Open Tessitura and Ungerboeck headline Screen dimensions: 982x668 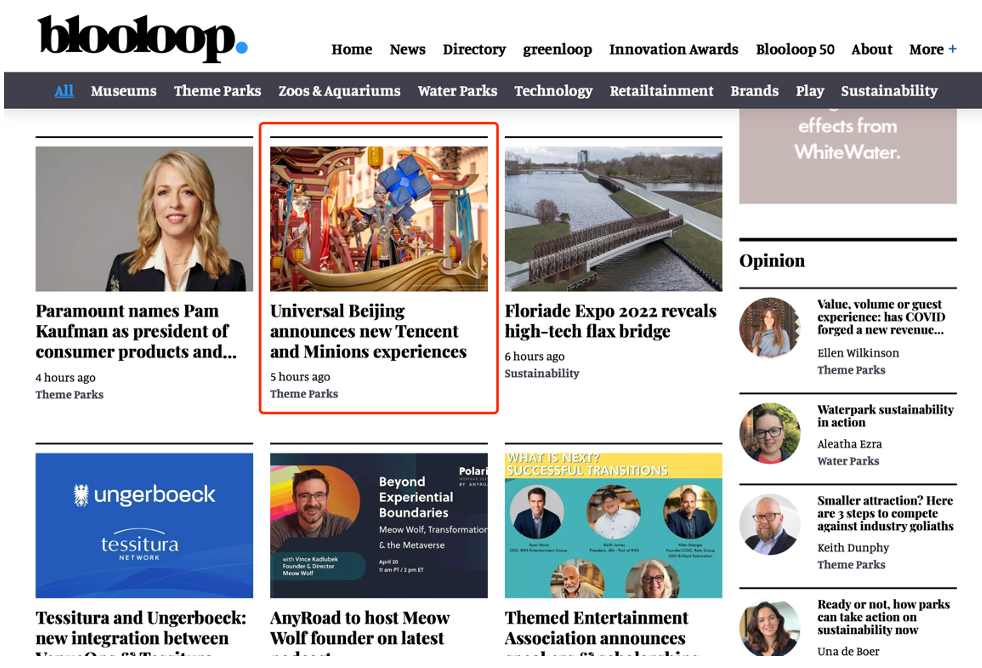[x=141, y=632]
